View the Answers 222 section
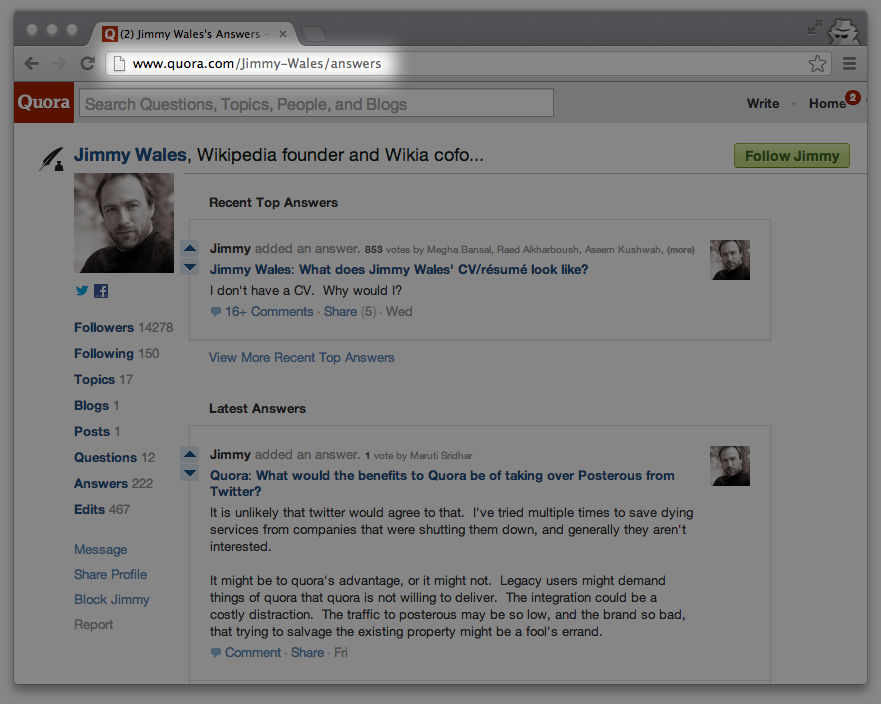Viewport: 881px width, 704px height. click(113, 483)
